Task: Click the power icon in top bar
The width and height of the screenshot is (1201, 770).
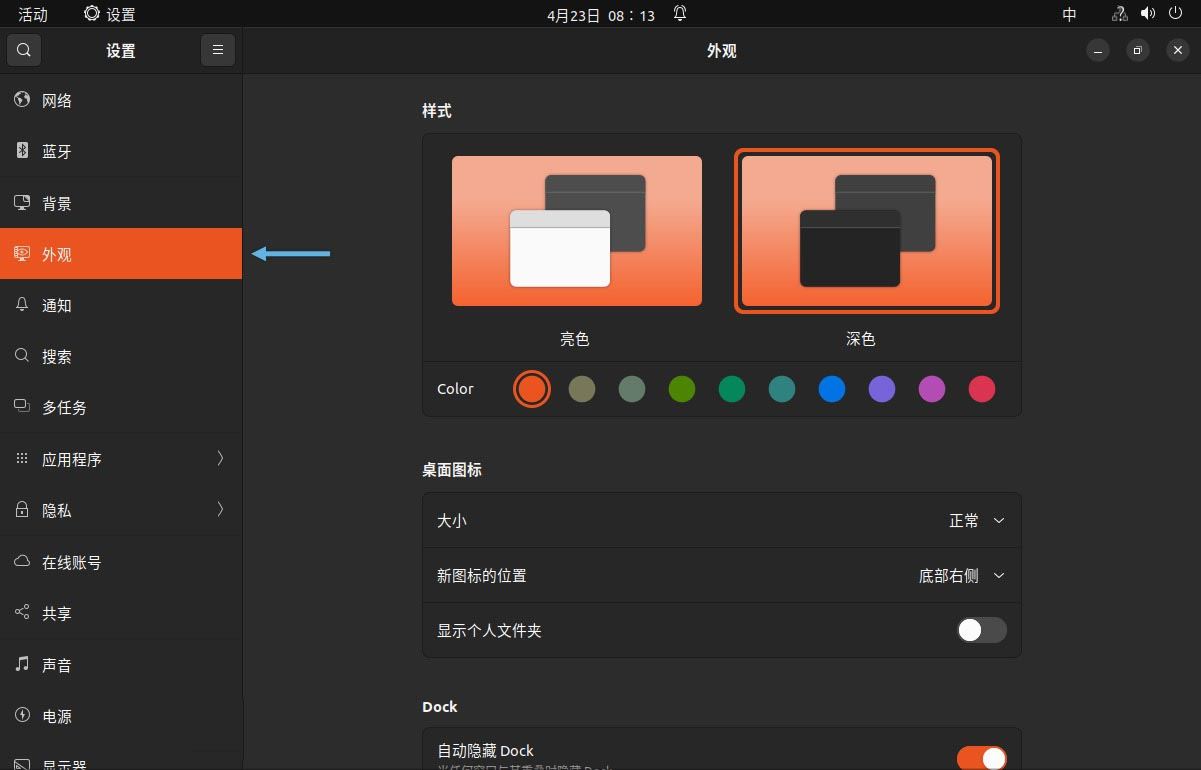Action: [1176, 14]
